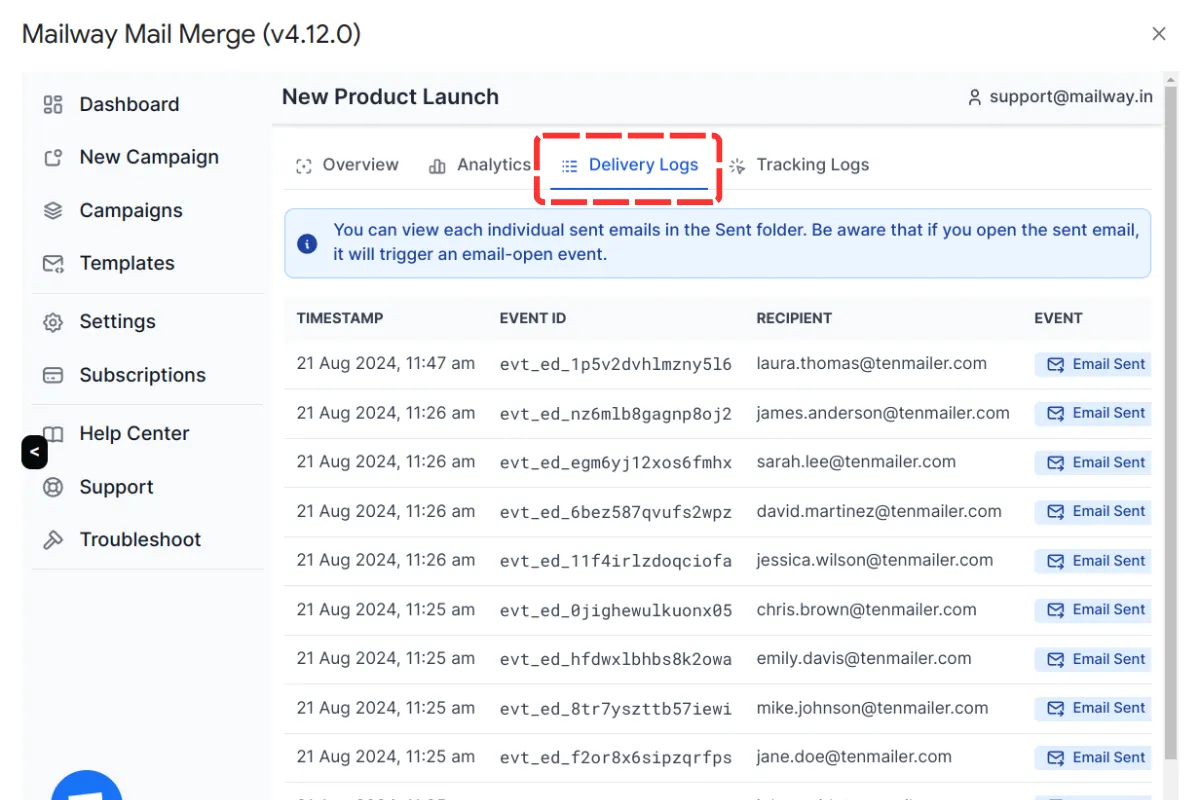Click Email Sent badge for laura.thomas
Image resolution: width=1200 pixels, height=800 pixels.
click(1095, 365)
